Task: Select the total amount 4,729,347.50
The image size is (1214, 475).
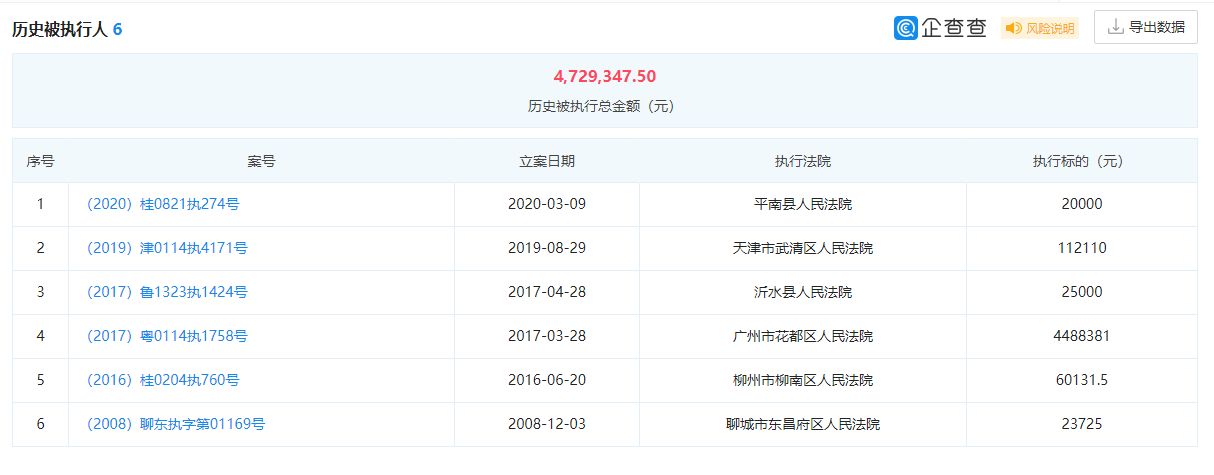Action: point(605,76)
